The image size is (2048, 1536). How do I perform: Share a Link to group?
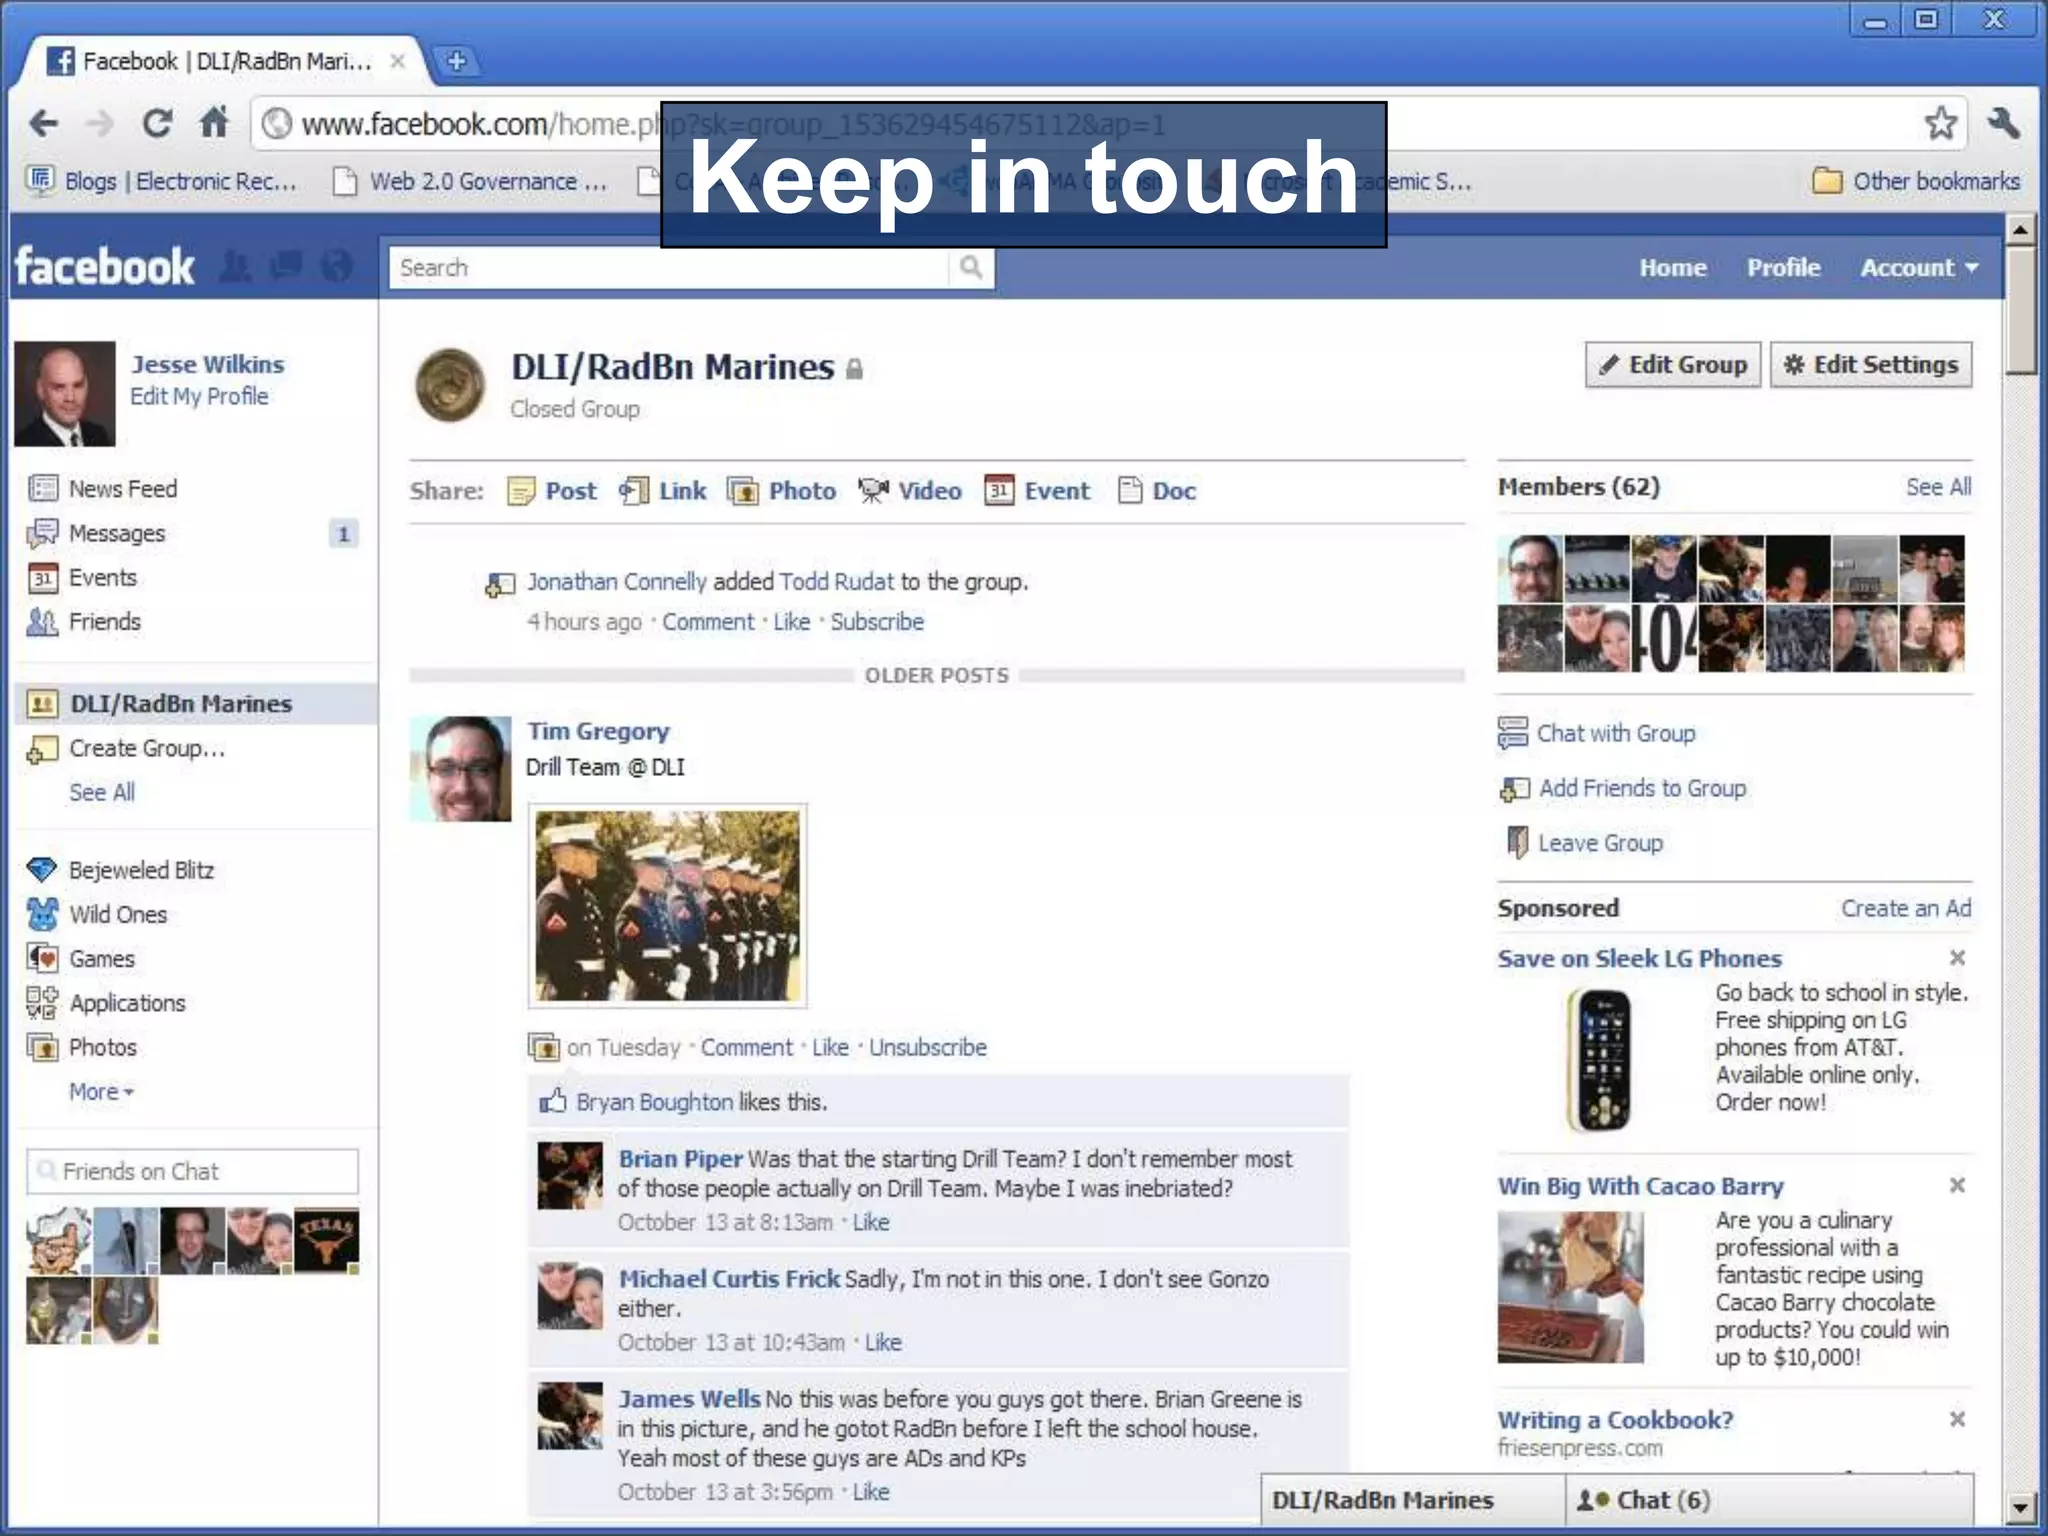coord(663,491)
